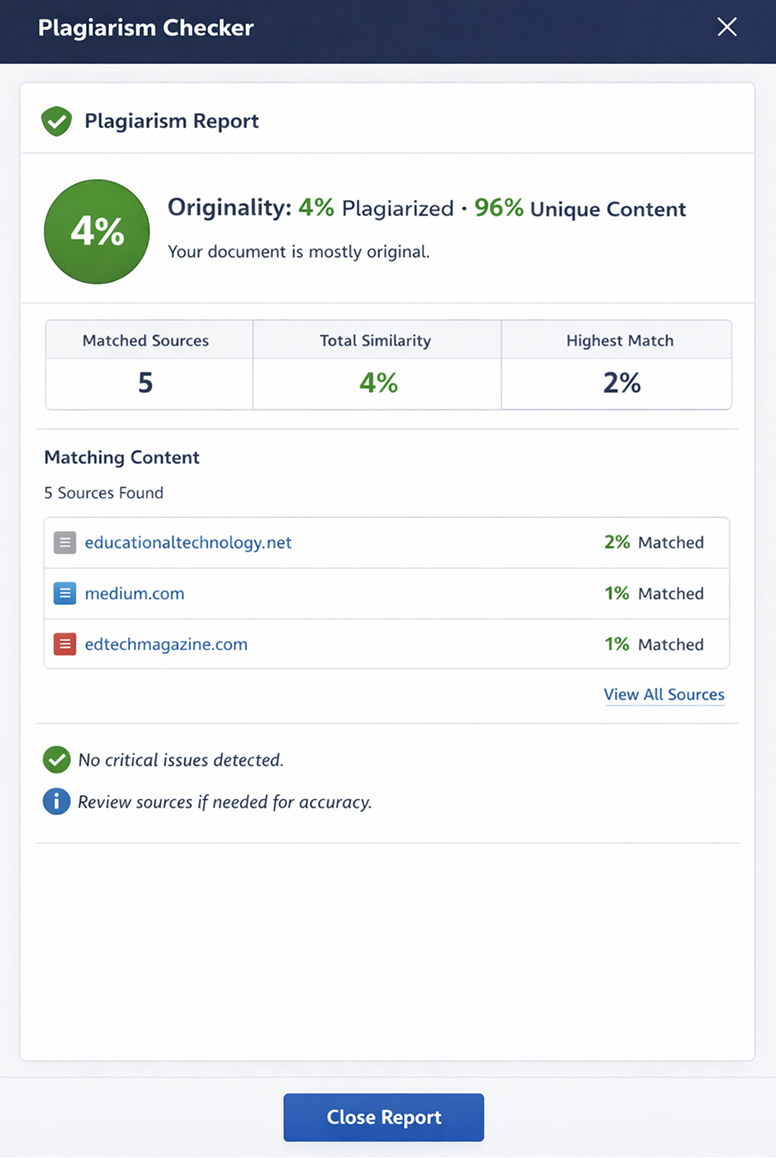Click the 1% Matched label for medium.com
This screenshot has width=776, height=1158.
653,594
